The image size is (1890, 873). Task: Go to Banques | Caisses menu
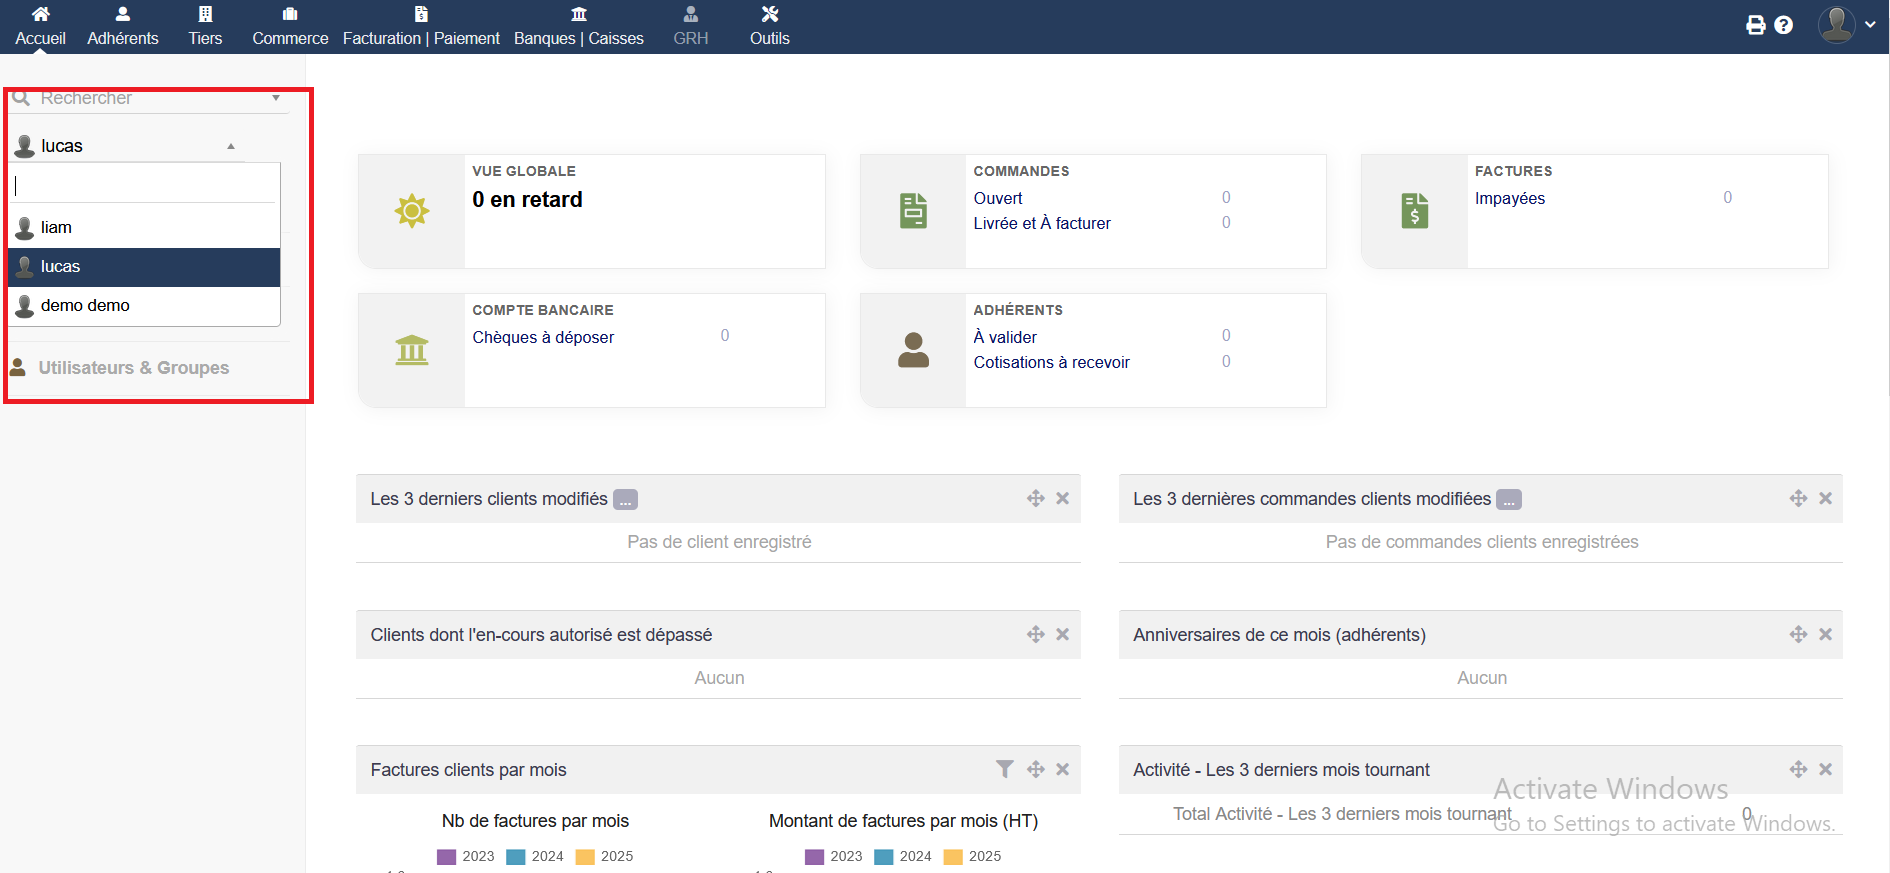click(x=578, y=26)
